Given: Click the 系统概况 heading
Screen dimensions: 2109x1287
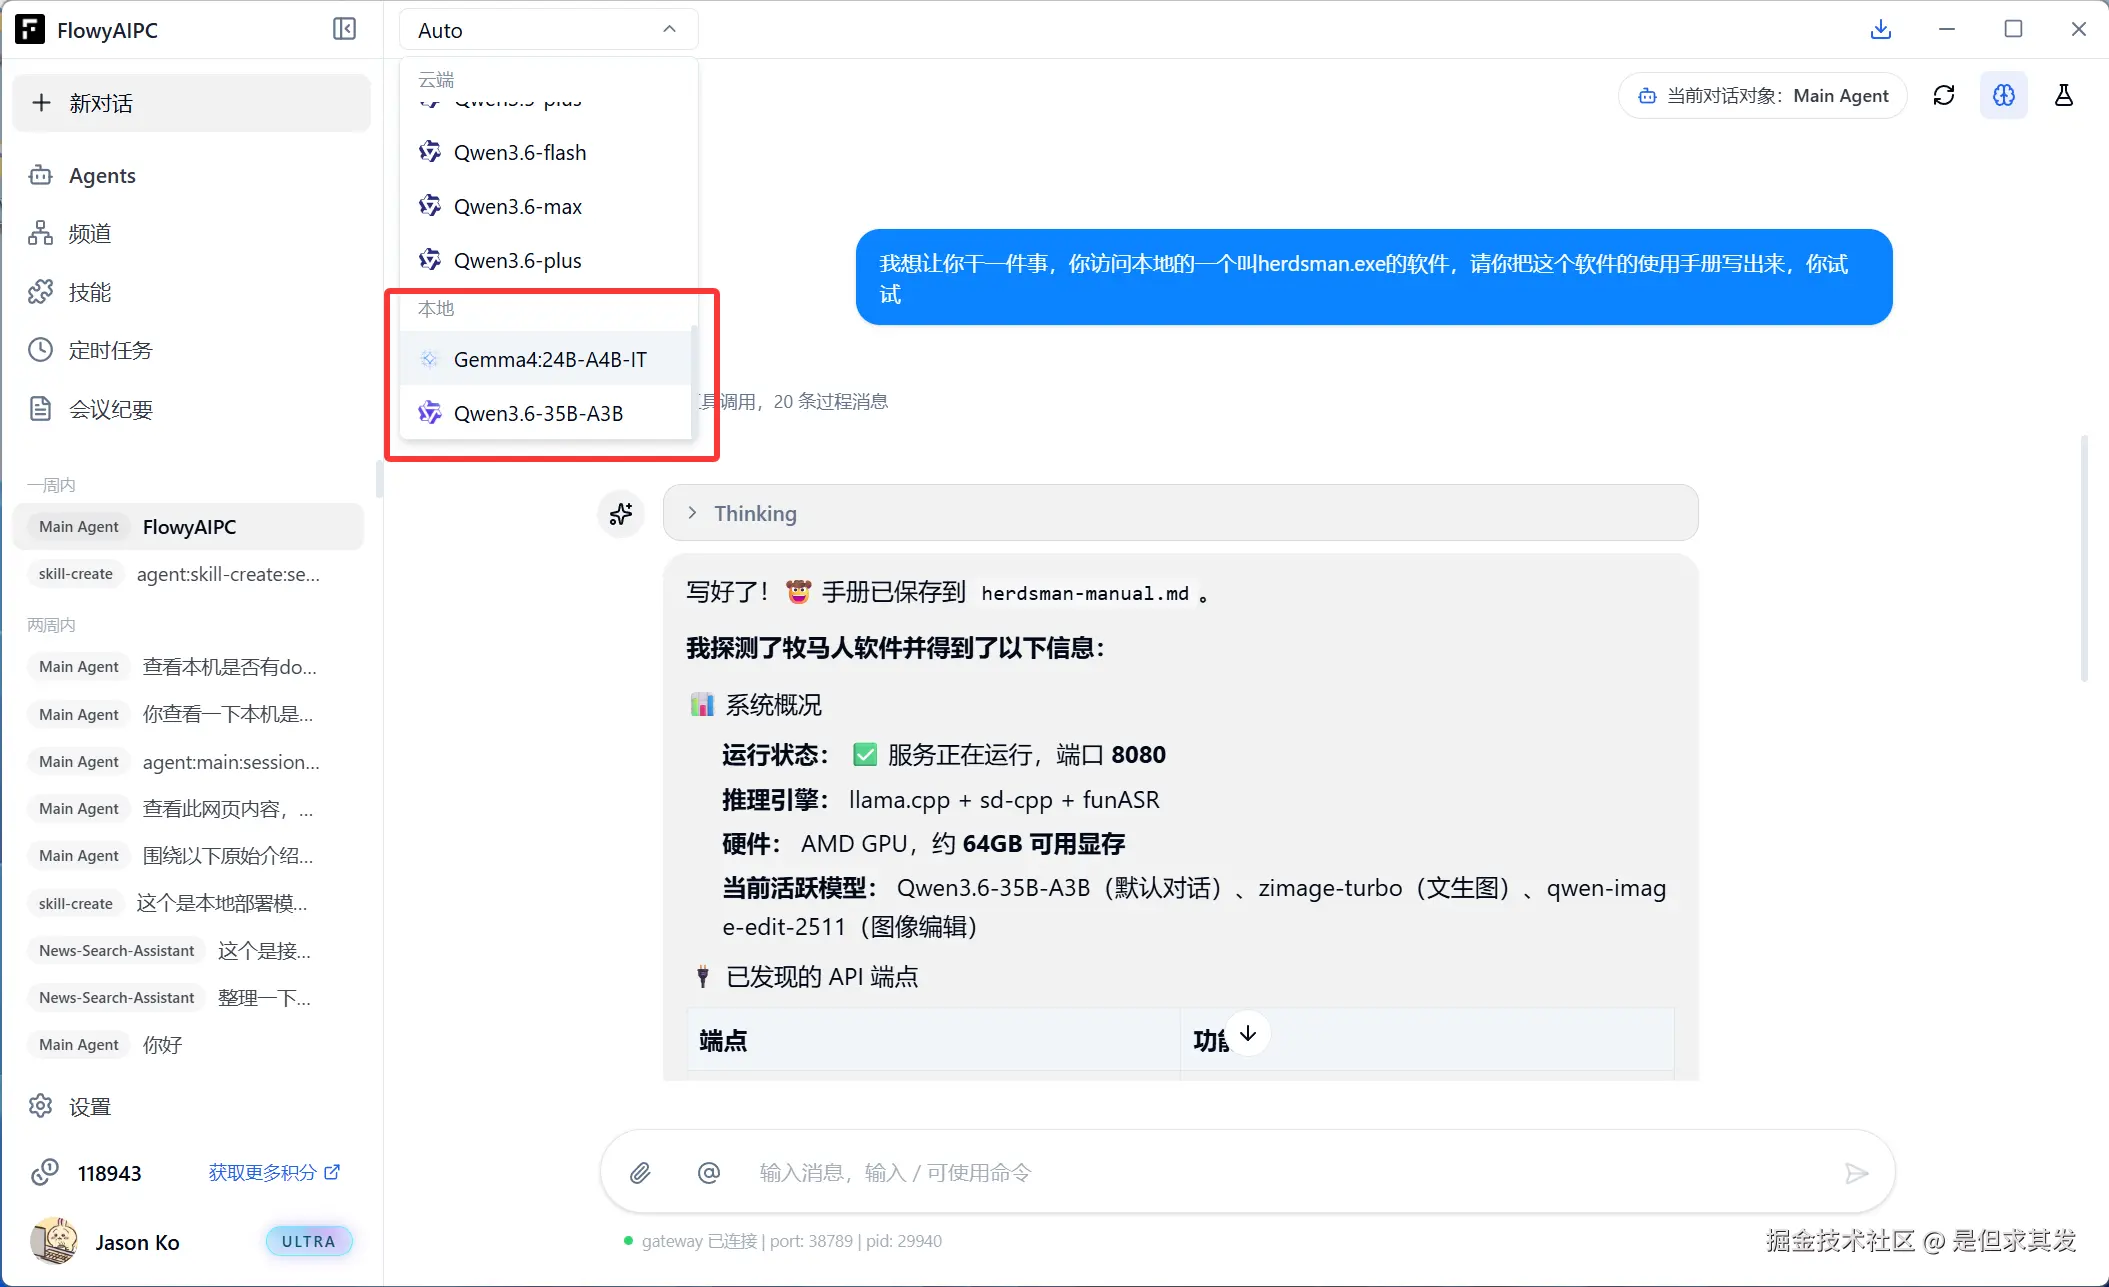Looking at the screenshot, I should (774, 705).
